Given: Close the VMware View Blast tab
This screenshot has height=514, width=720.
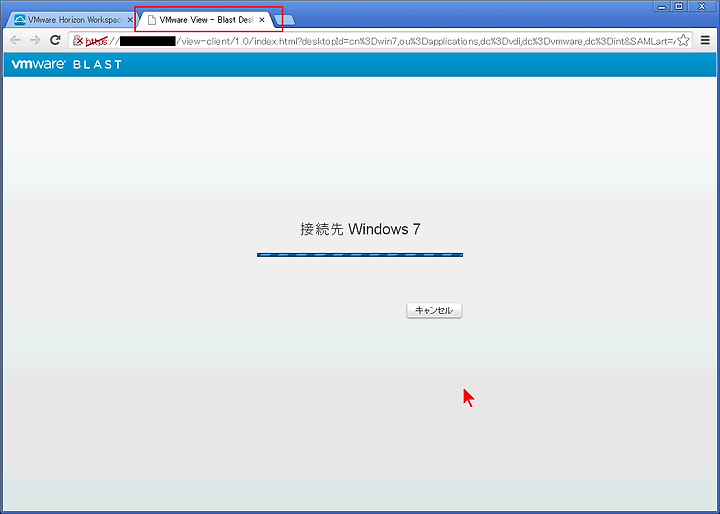Looking at the screenshot, I should click(x=262, y=20).
